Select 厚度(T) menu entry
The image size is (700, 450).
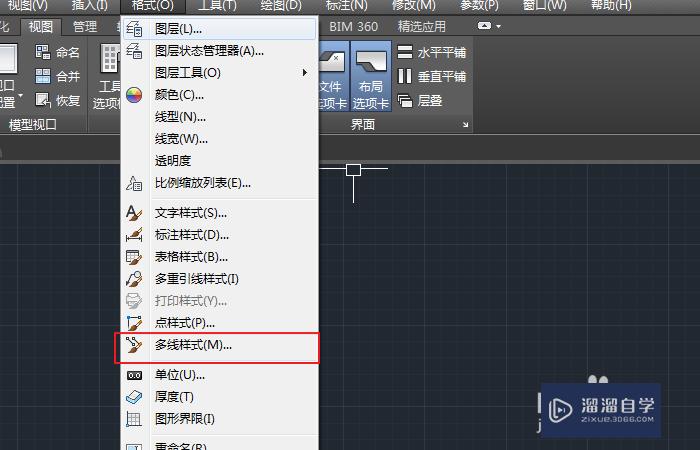[x=219, y=397]
